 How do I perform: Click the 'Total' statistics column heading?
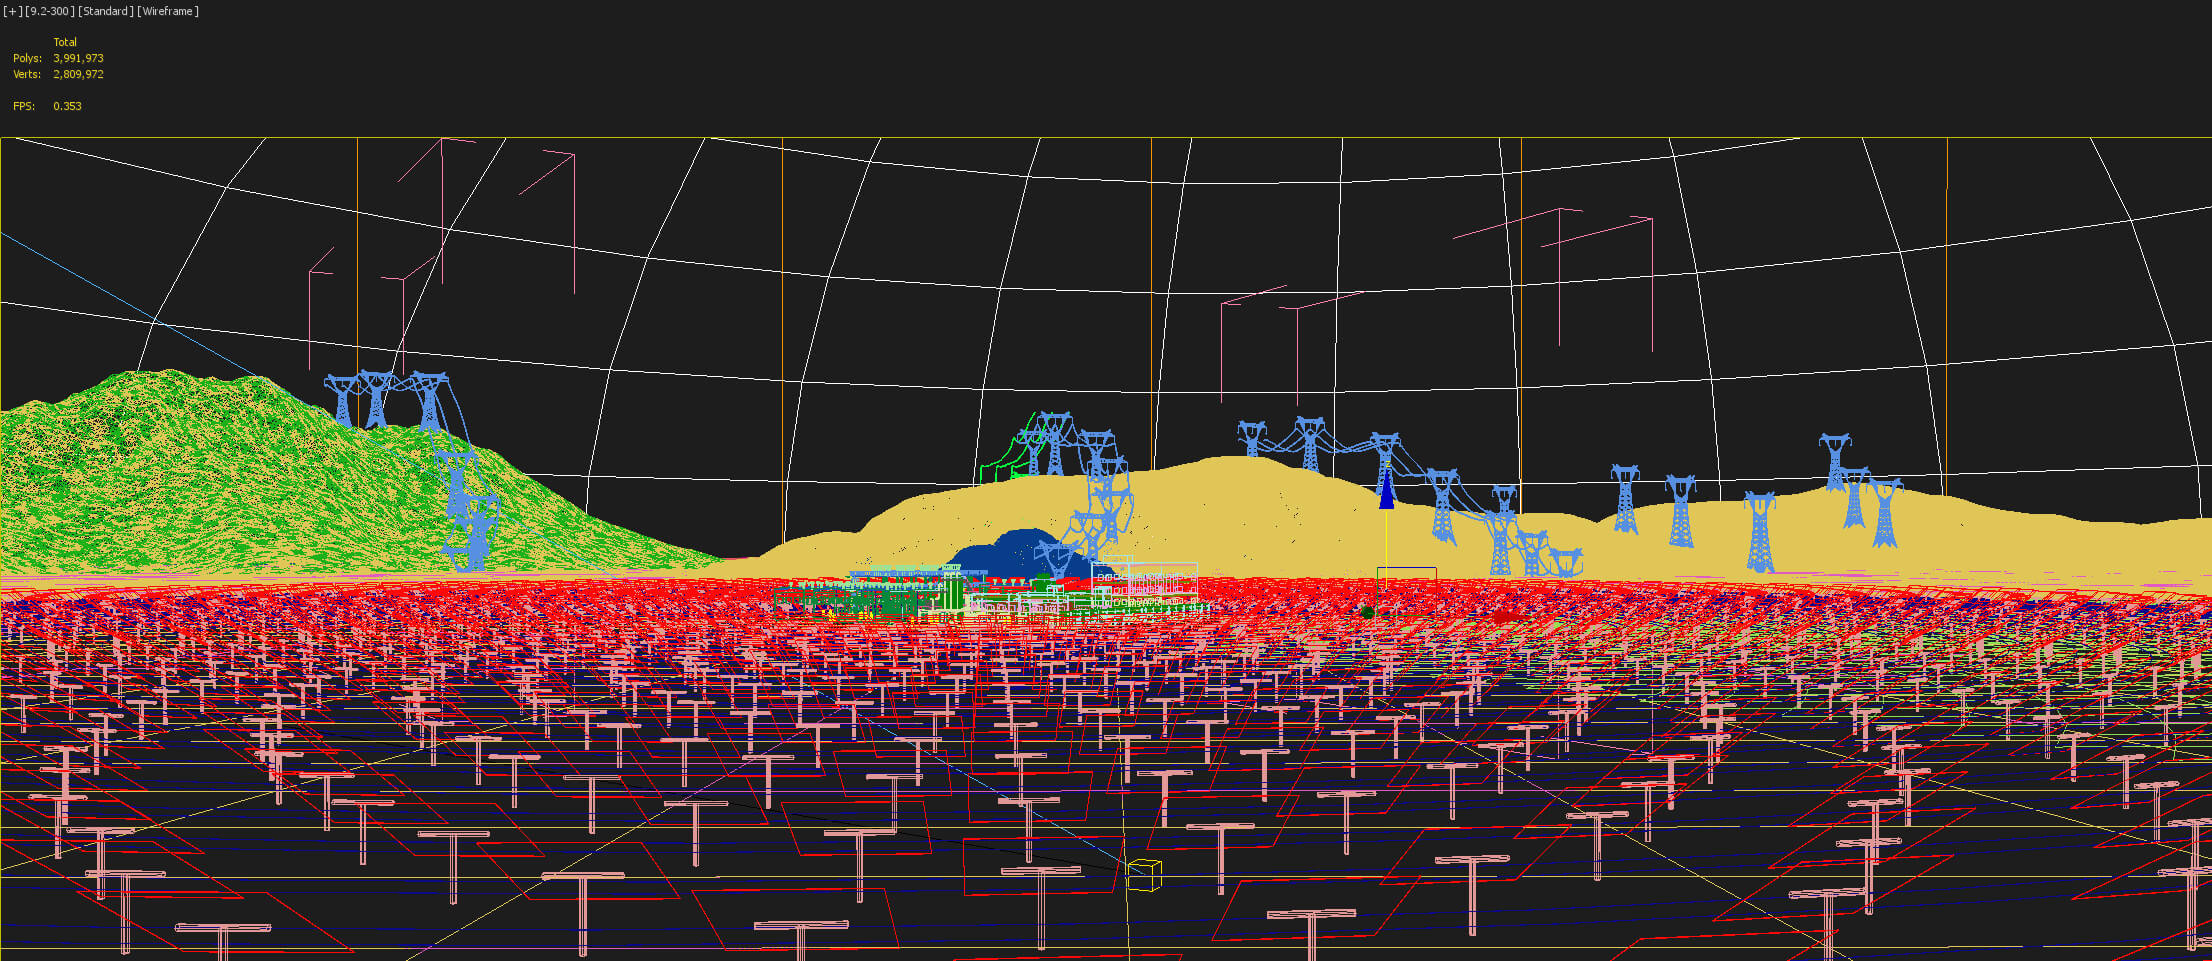pos(65,42)
